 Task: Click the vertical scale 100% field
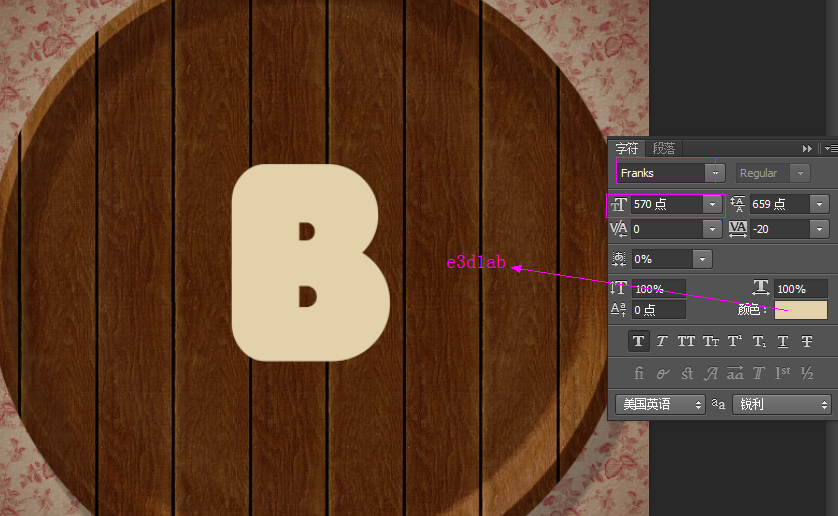658,289
